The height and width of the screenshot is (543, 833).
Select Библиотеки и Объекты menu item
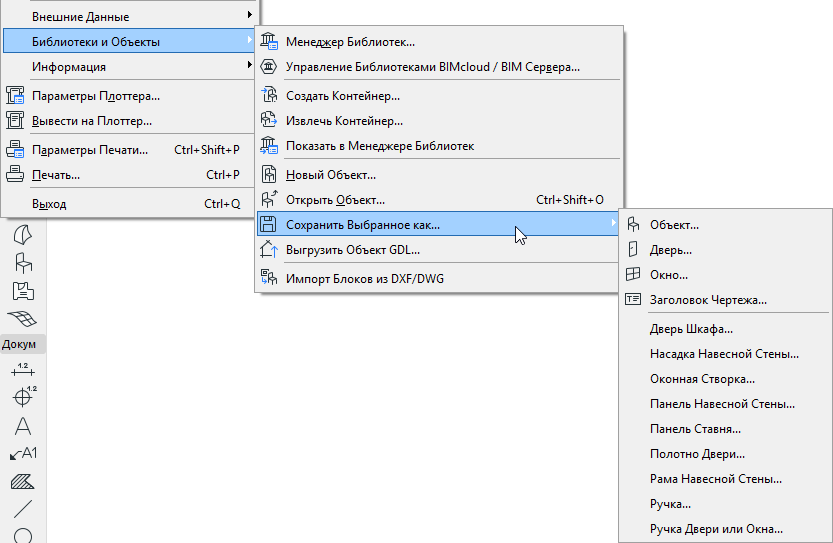click(x=128, y=41)
